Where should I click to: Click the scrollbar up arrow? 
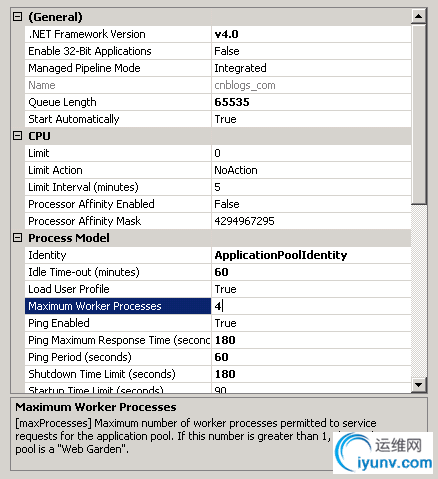(418, 16)
